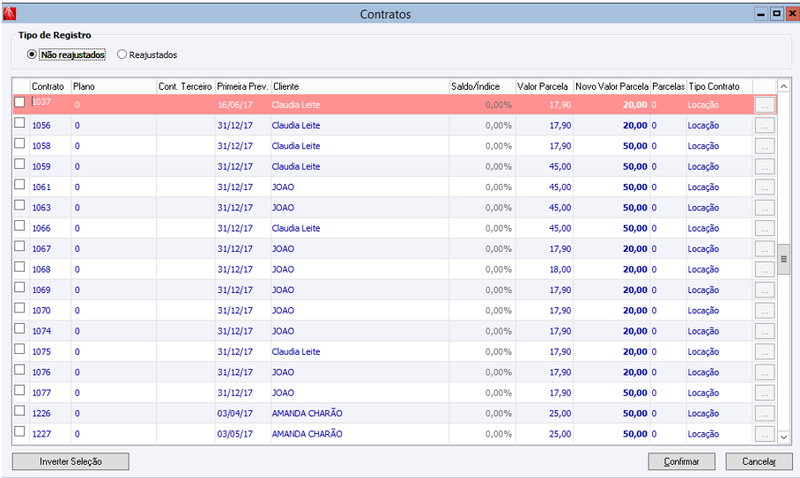This screenshot has width=800, height=478.
Task: Check the box for contract 1056
Action: pyautogui.click(x=19, y=123)
